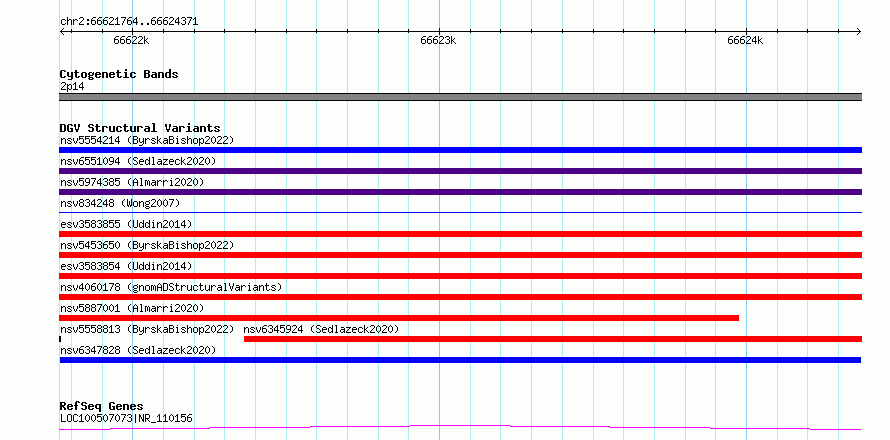Click the esv3583854 red variant bar
Image resolution: width=890 pixels, height=440 pixels.
point(460,276)
